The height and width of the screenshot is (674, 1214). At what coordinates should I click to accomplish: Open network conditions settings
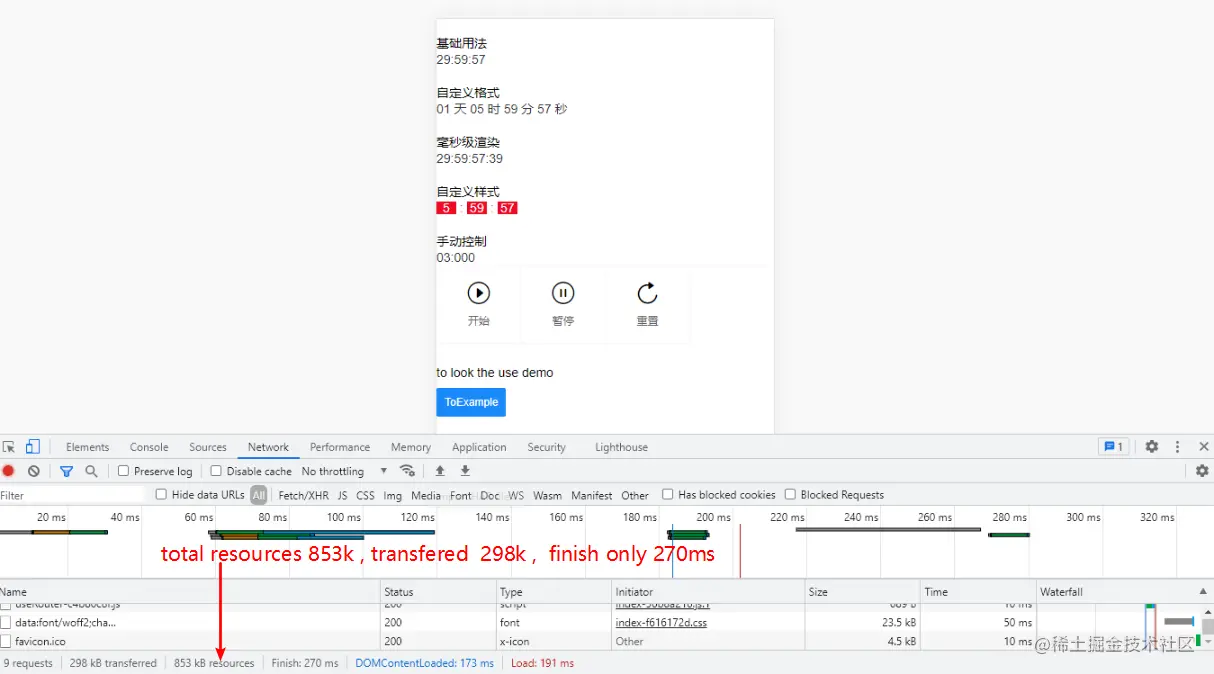[x=407, y=470]
